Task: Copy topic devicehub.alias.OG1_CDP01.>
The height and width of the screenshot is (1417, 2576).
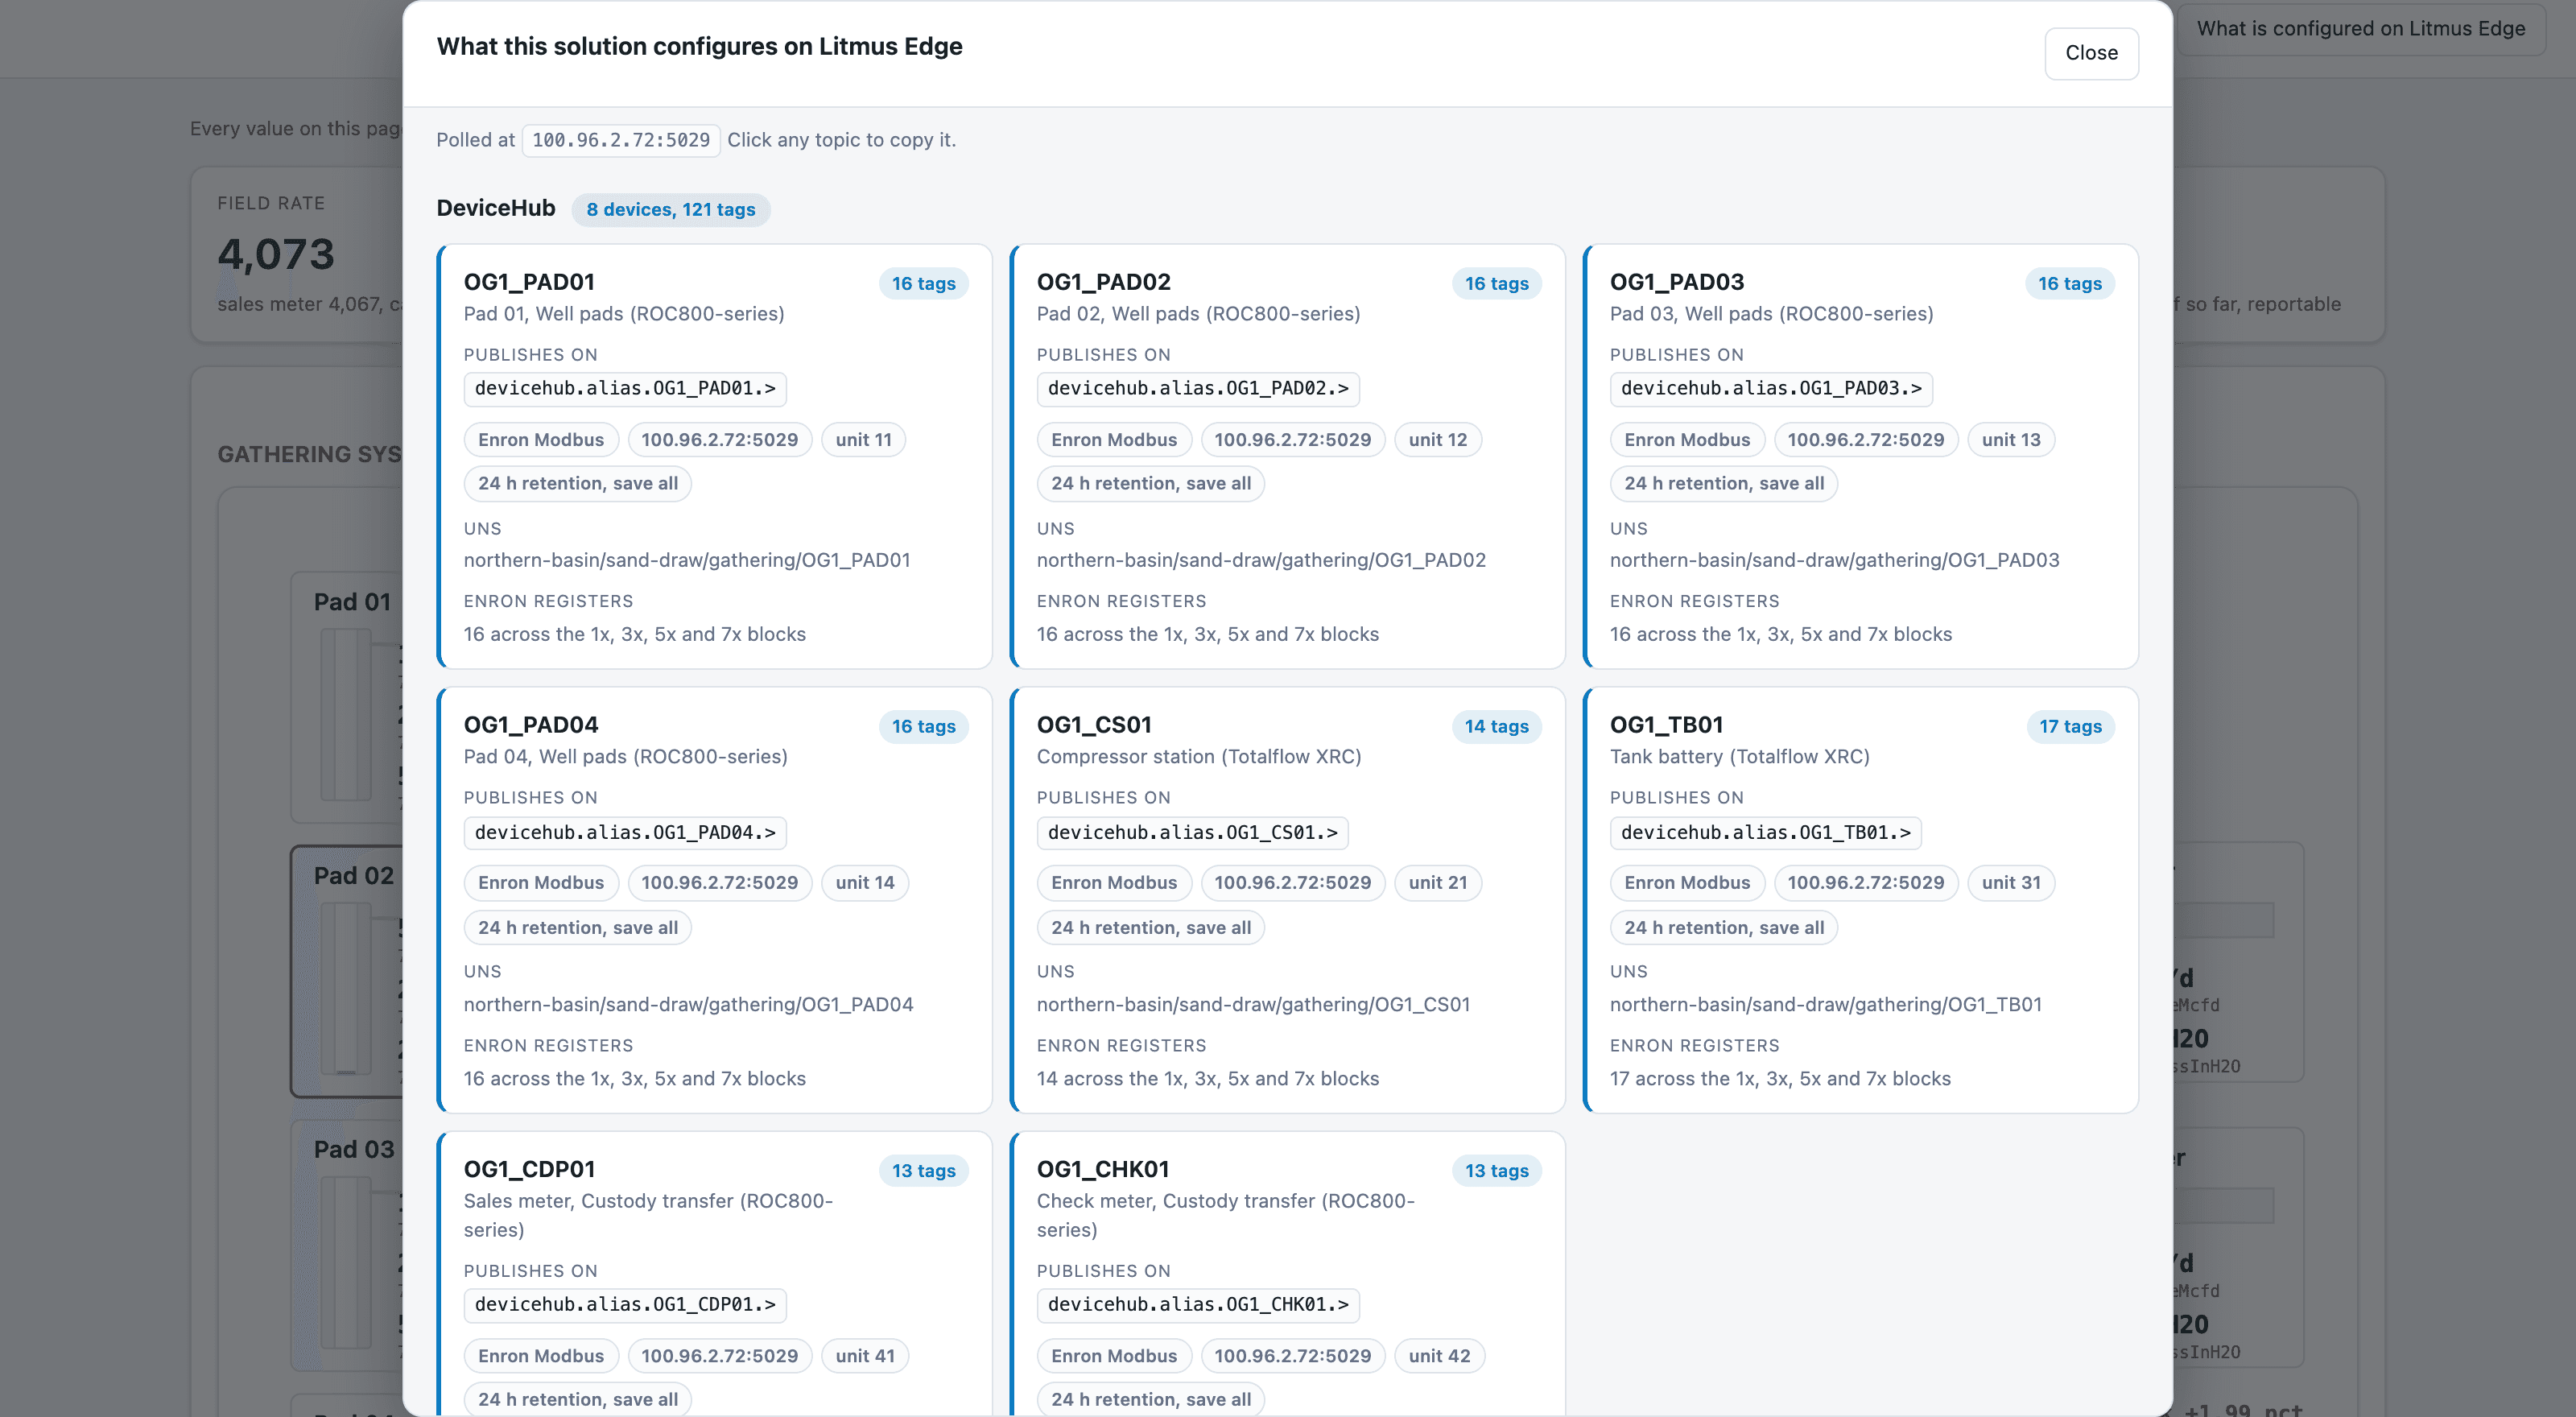Action: [625, 1304]
